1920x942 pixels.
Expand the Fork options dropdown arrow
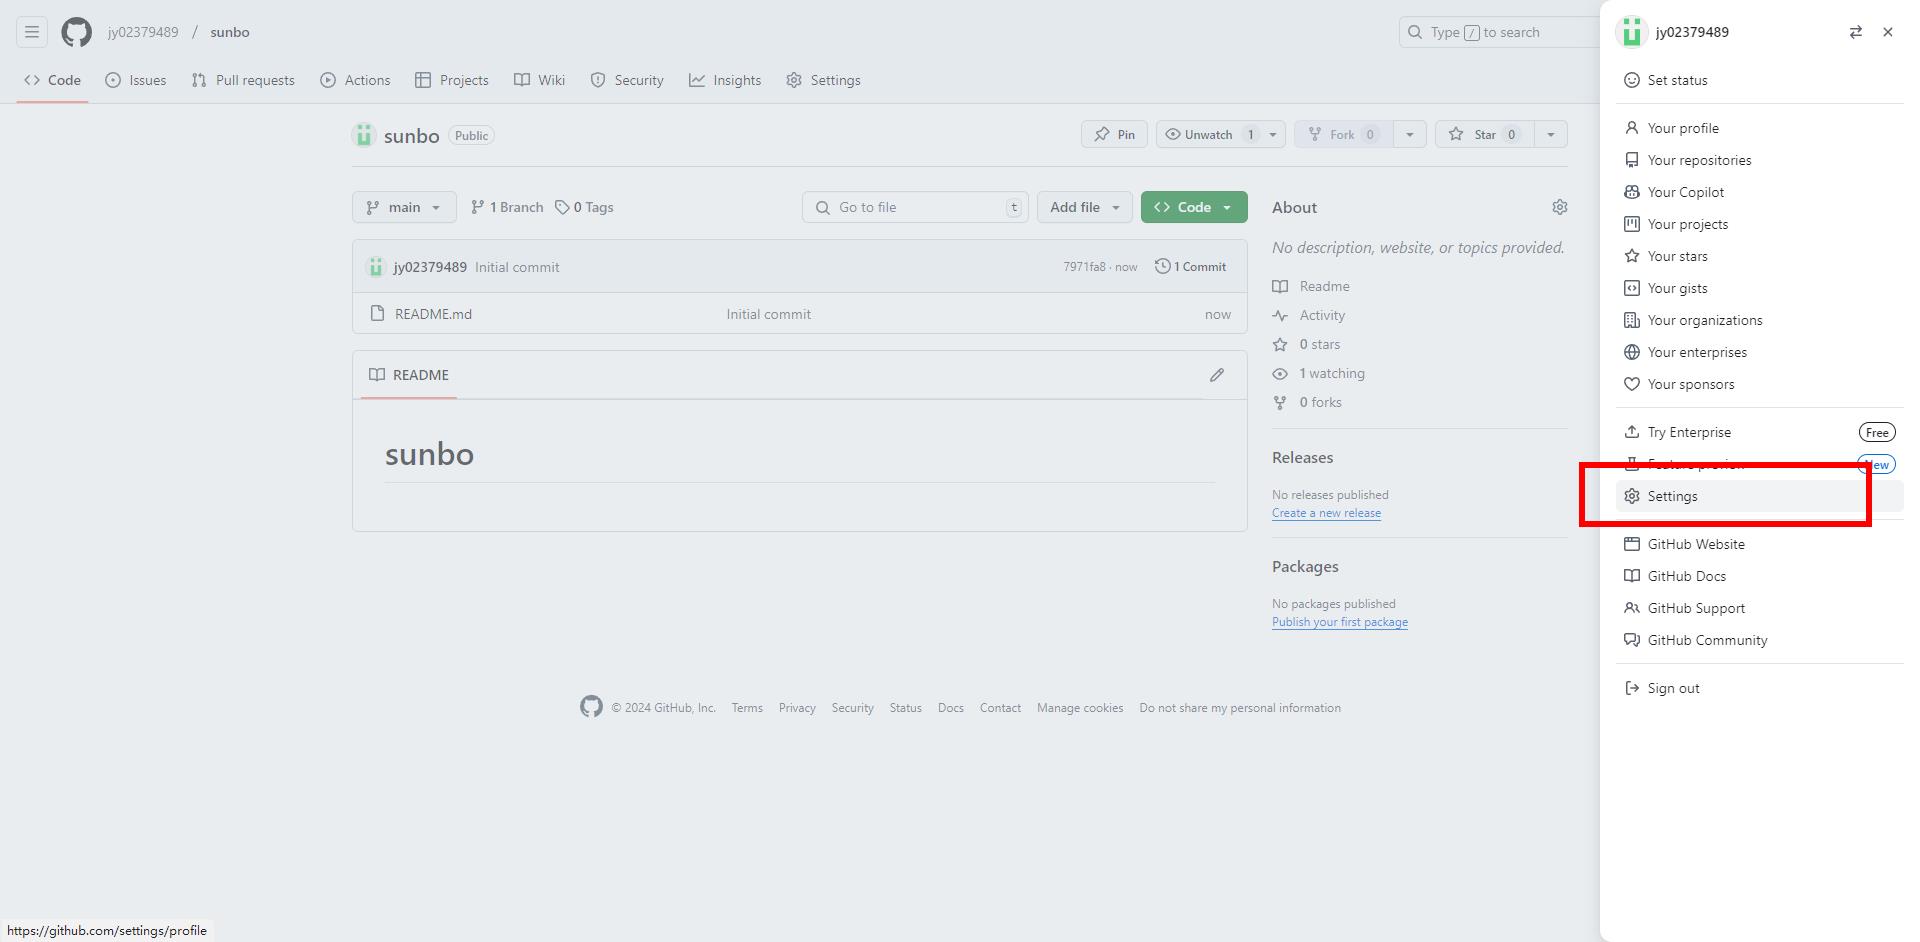1409,134
